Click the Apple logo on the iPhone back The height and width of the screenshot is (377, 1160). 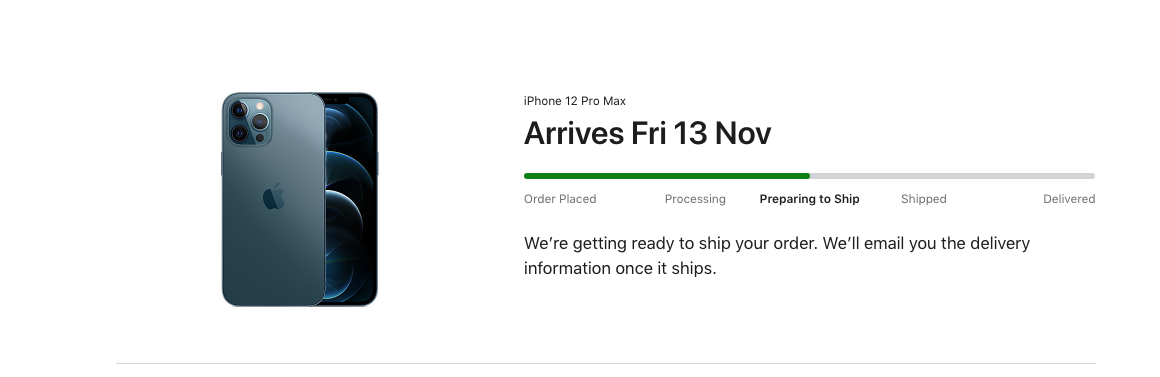pyautogui.click(x=274, y=196)
